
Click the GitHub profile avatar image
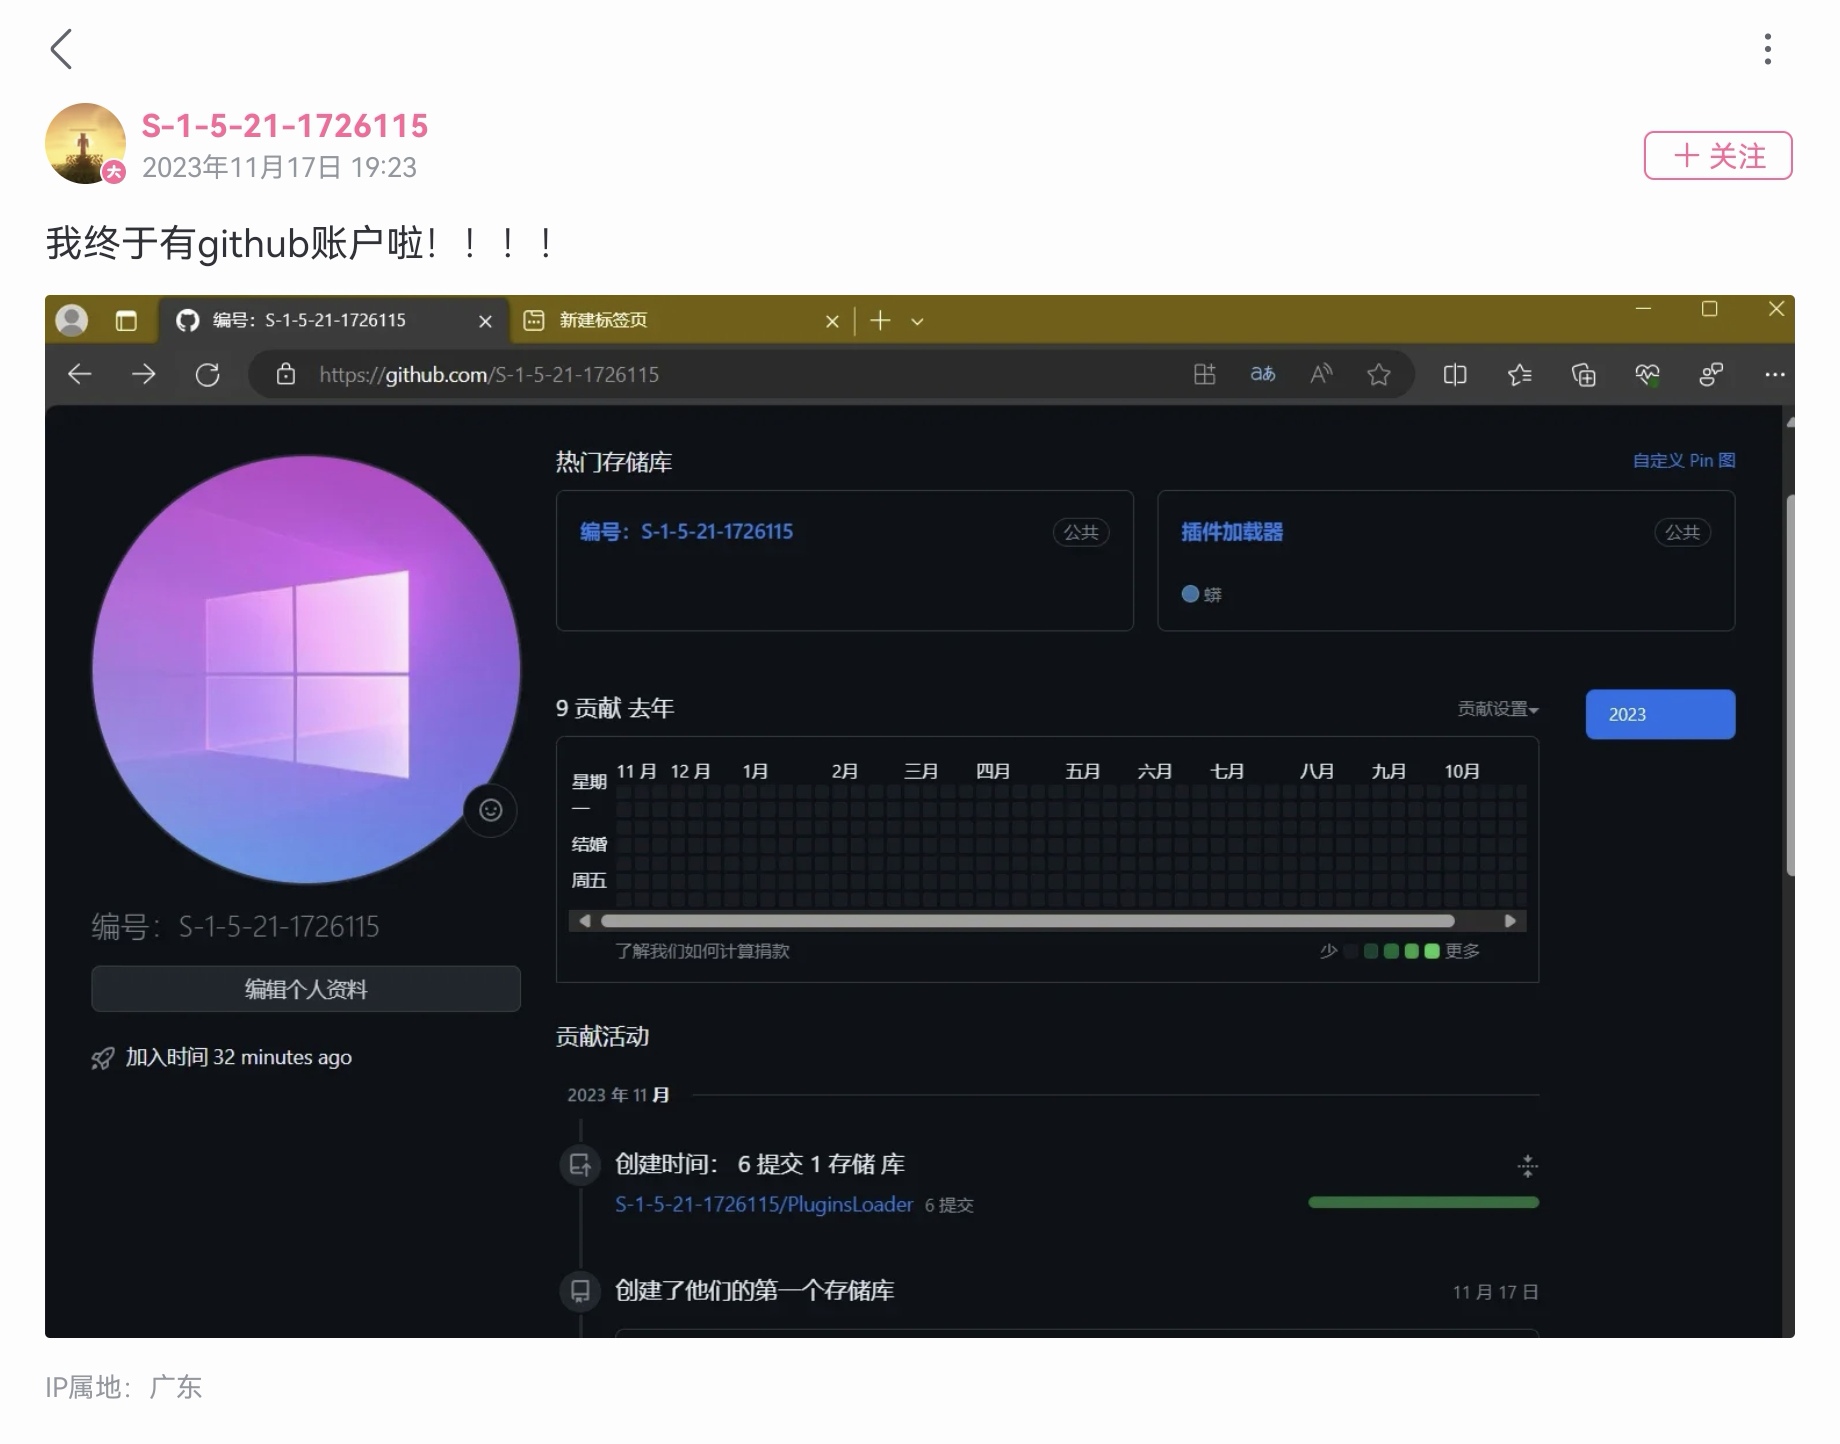306,669
